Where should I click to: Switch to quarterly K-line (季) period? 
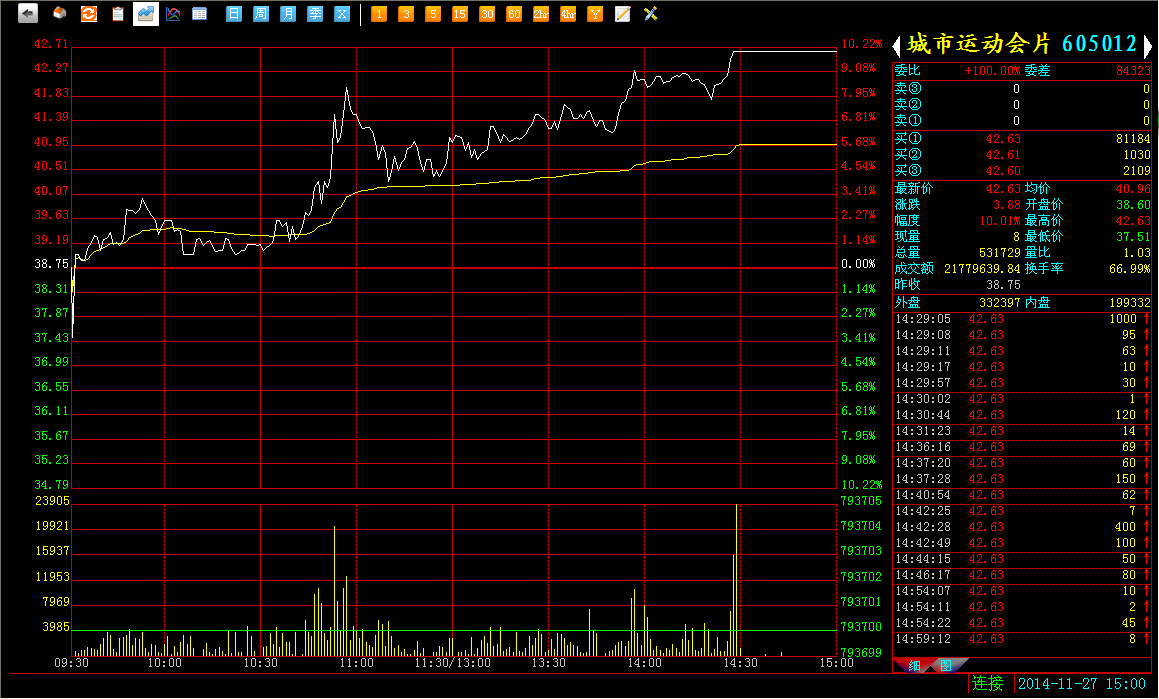[315, 13]
